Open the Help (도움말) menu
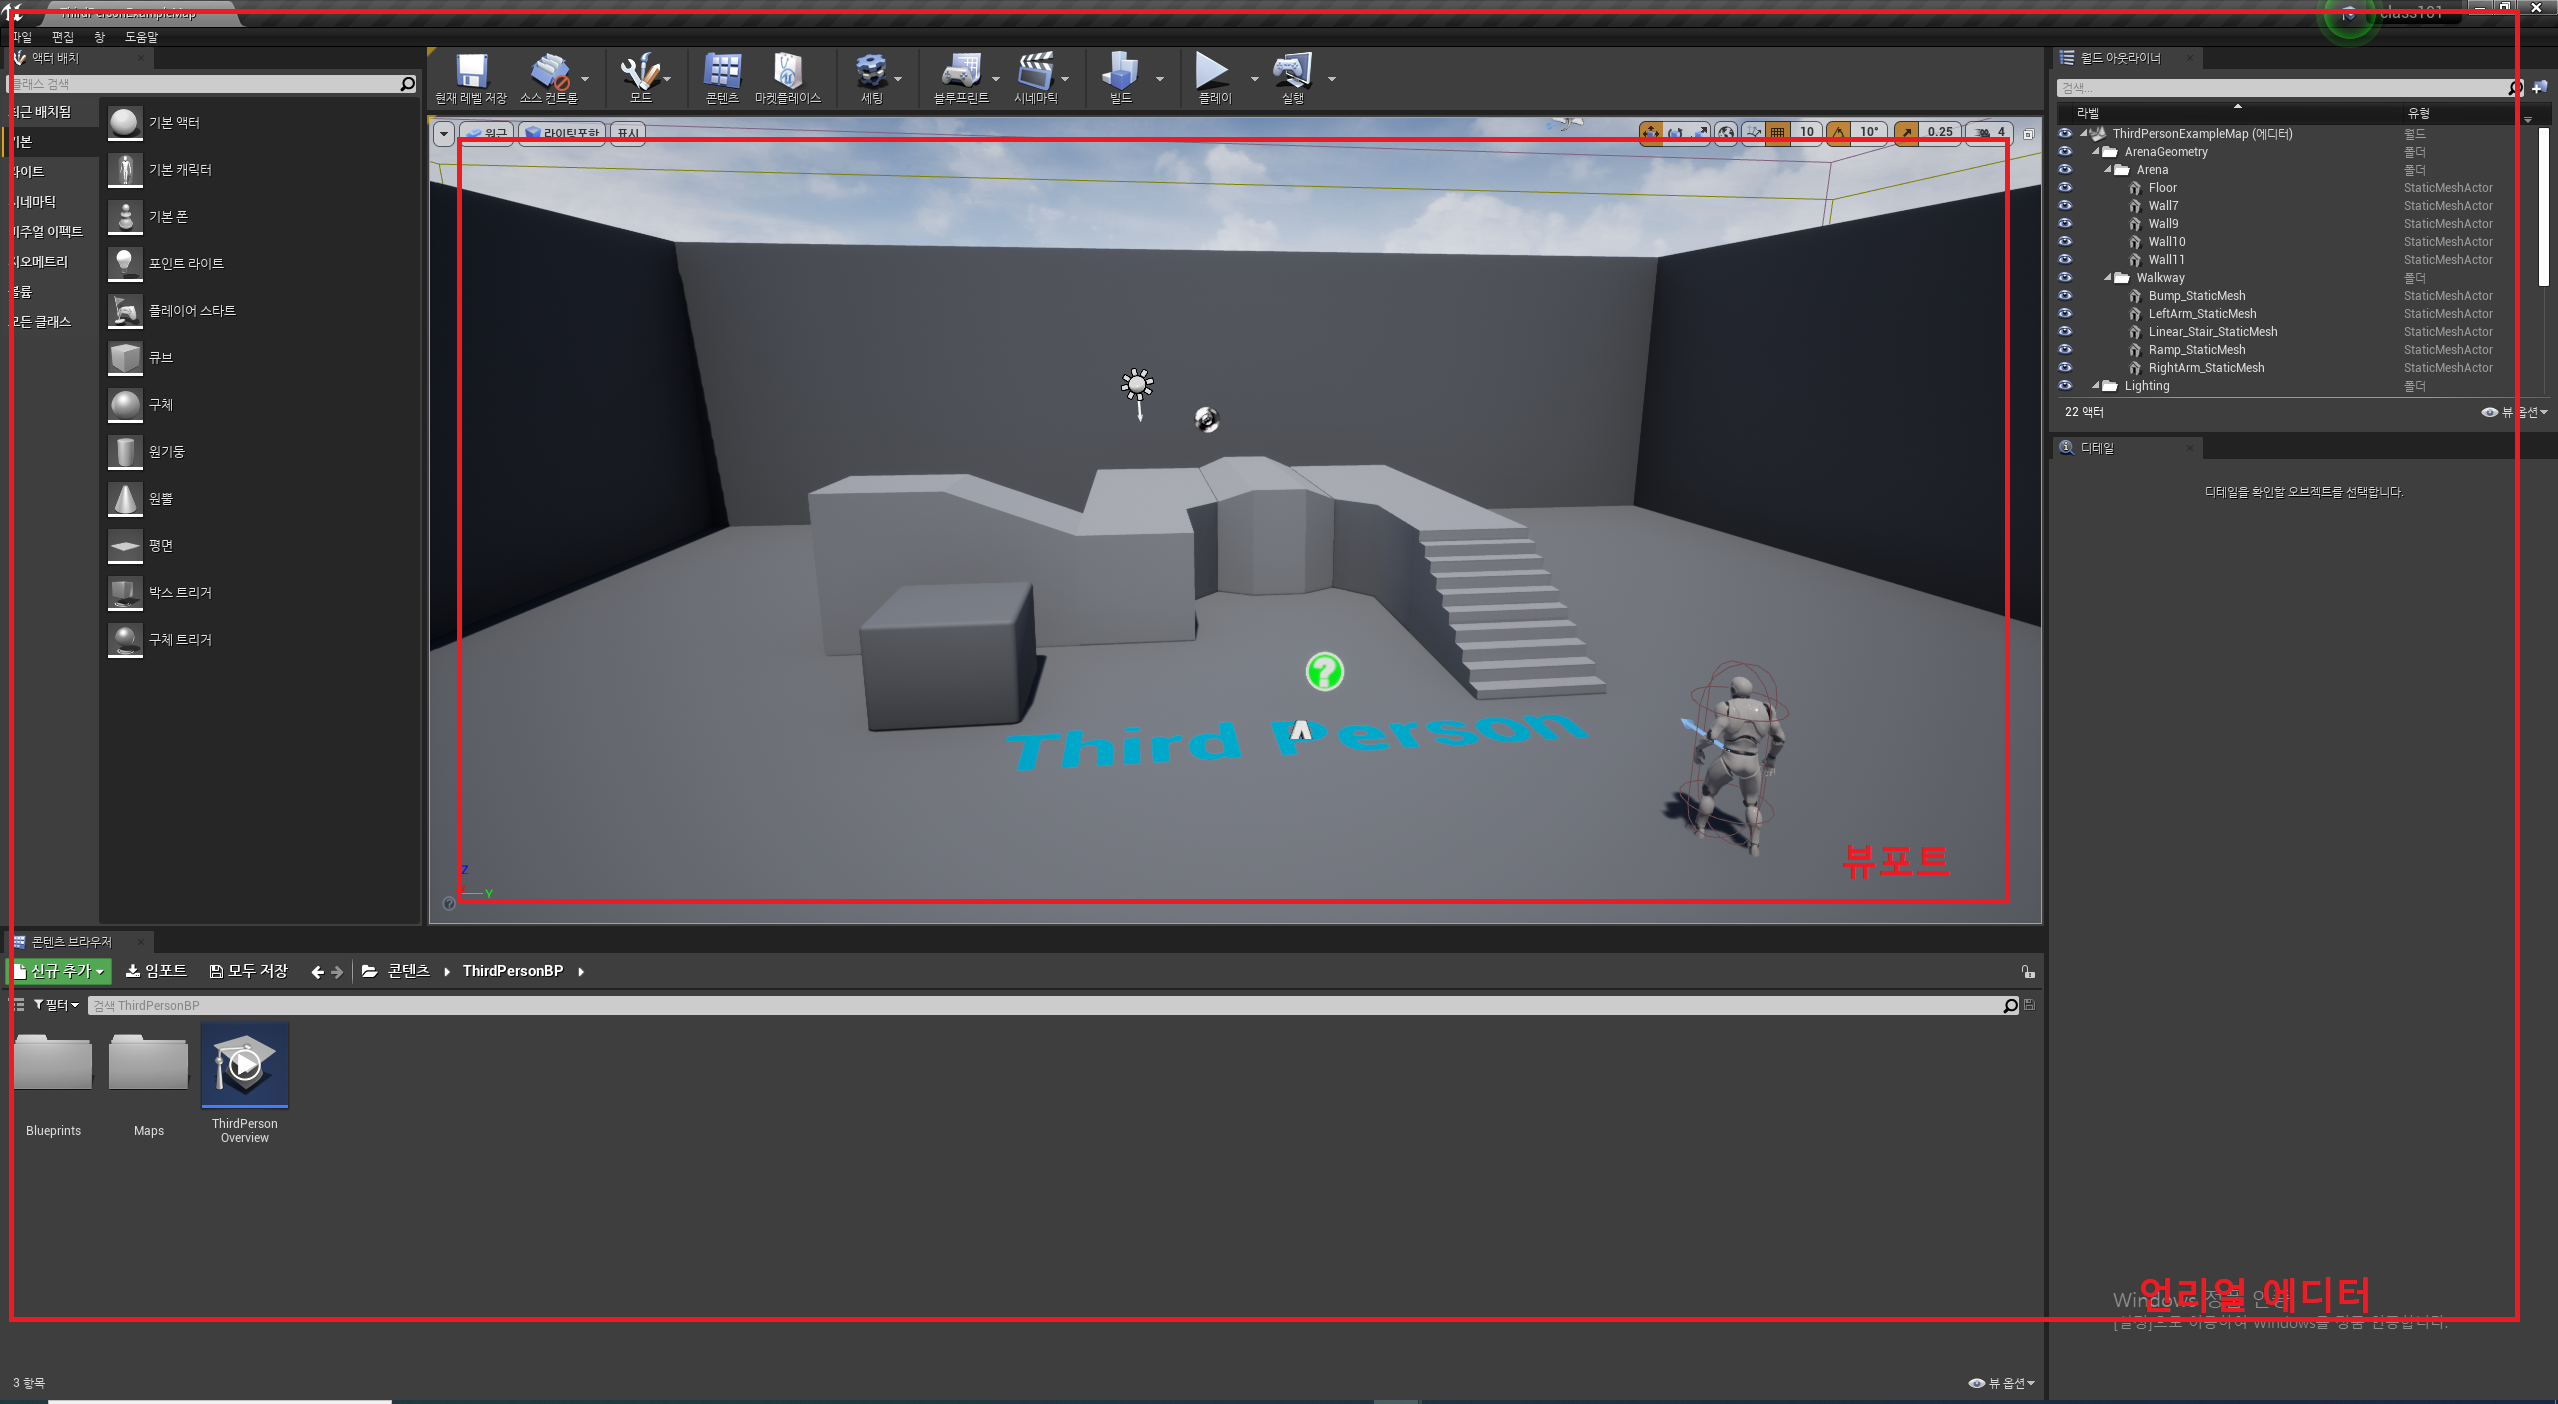 coord(141,37)
